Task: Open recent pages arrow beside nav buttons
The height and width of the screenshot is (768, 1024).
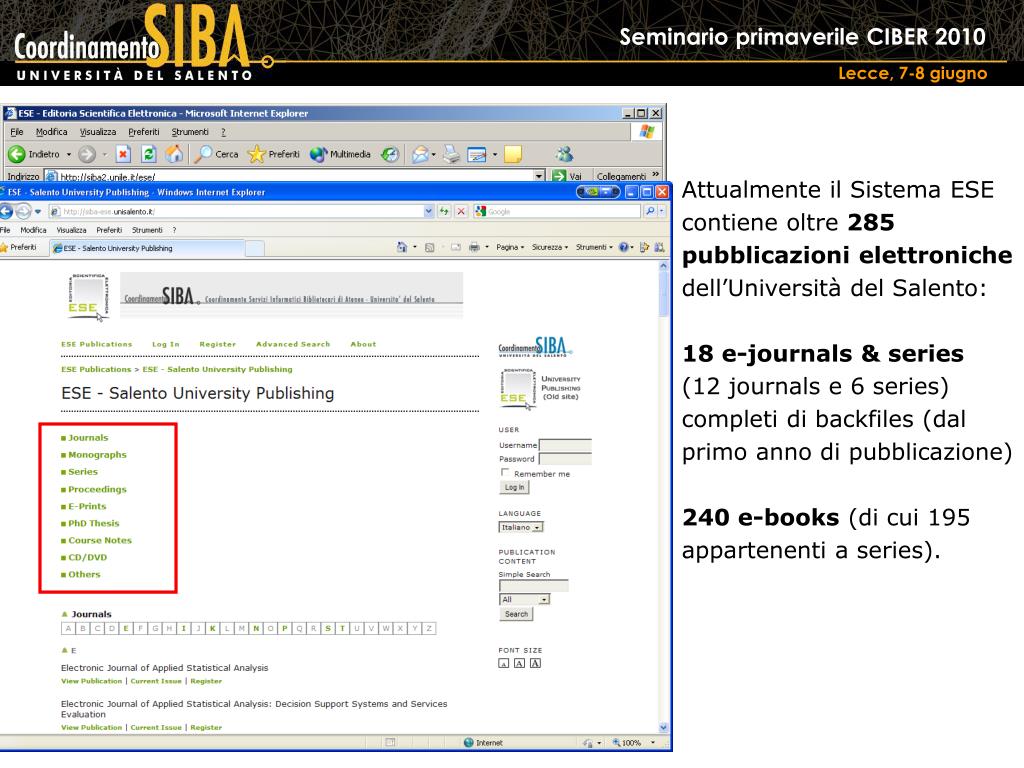Action: coord(38,212)
